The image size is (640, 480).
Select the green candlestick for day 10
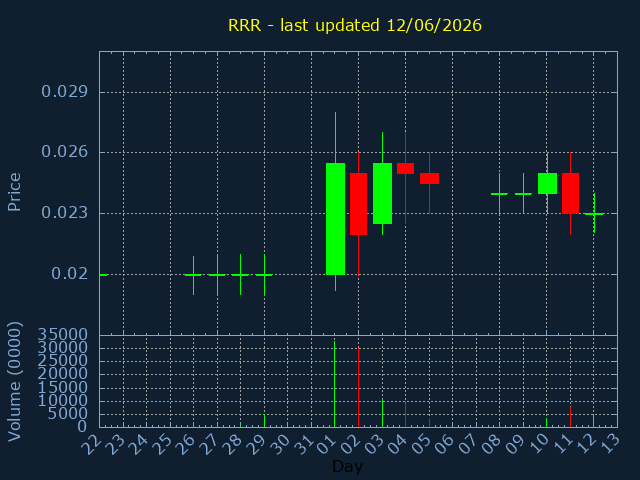tap(547, 183)
